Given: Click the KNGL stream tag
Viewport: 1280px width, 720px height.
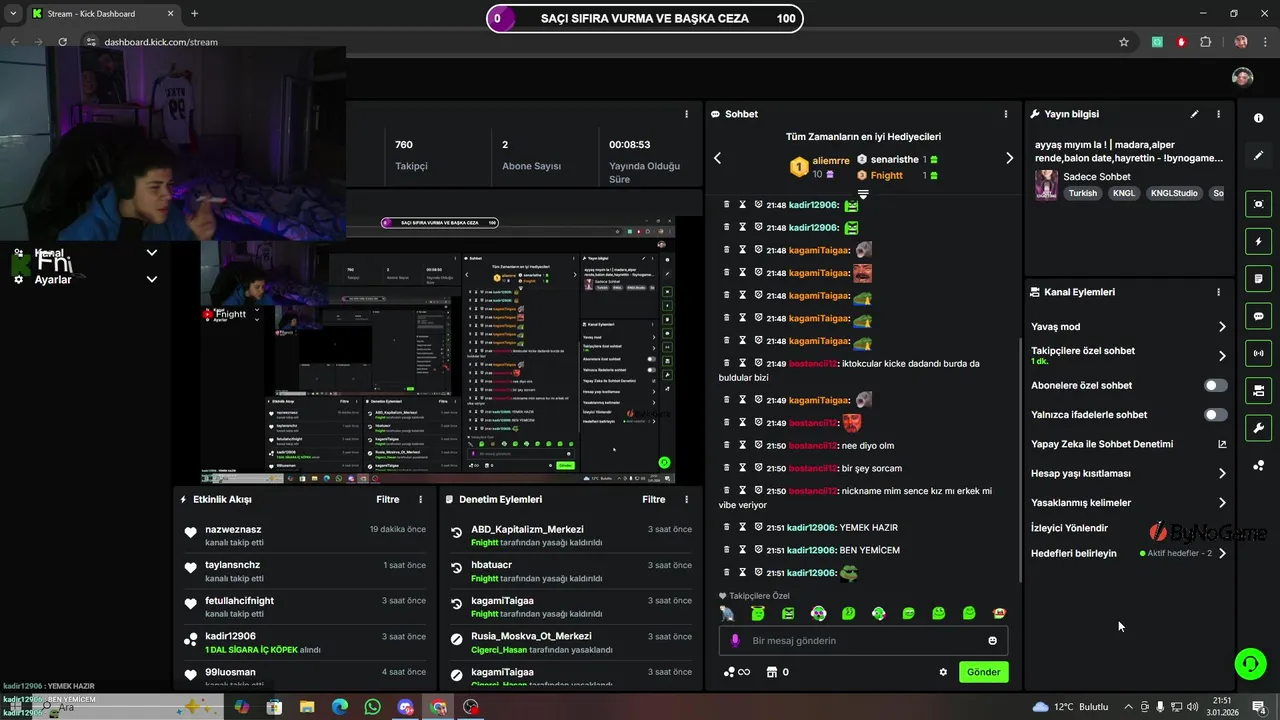Looking at the screenshot, I should [x=1124, y=193].
